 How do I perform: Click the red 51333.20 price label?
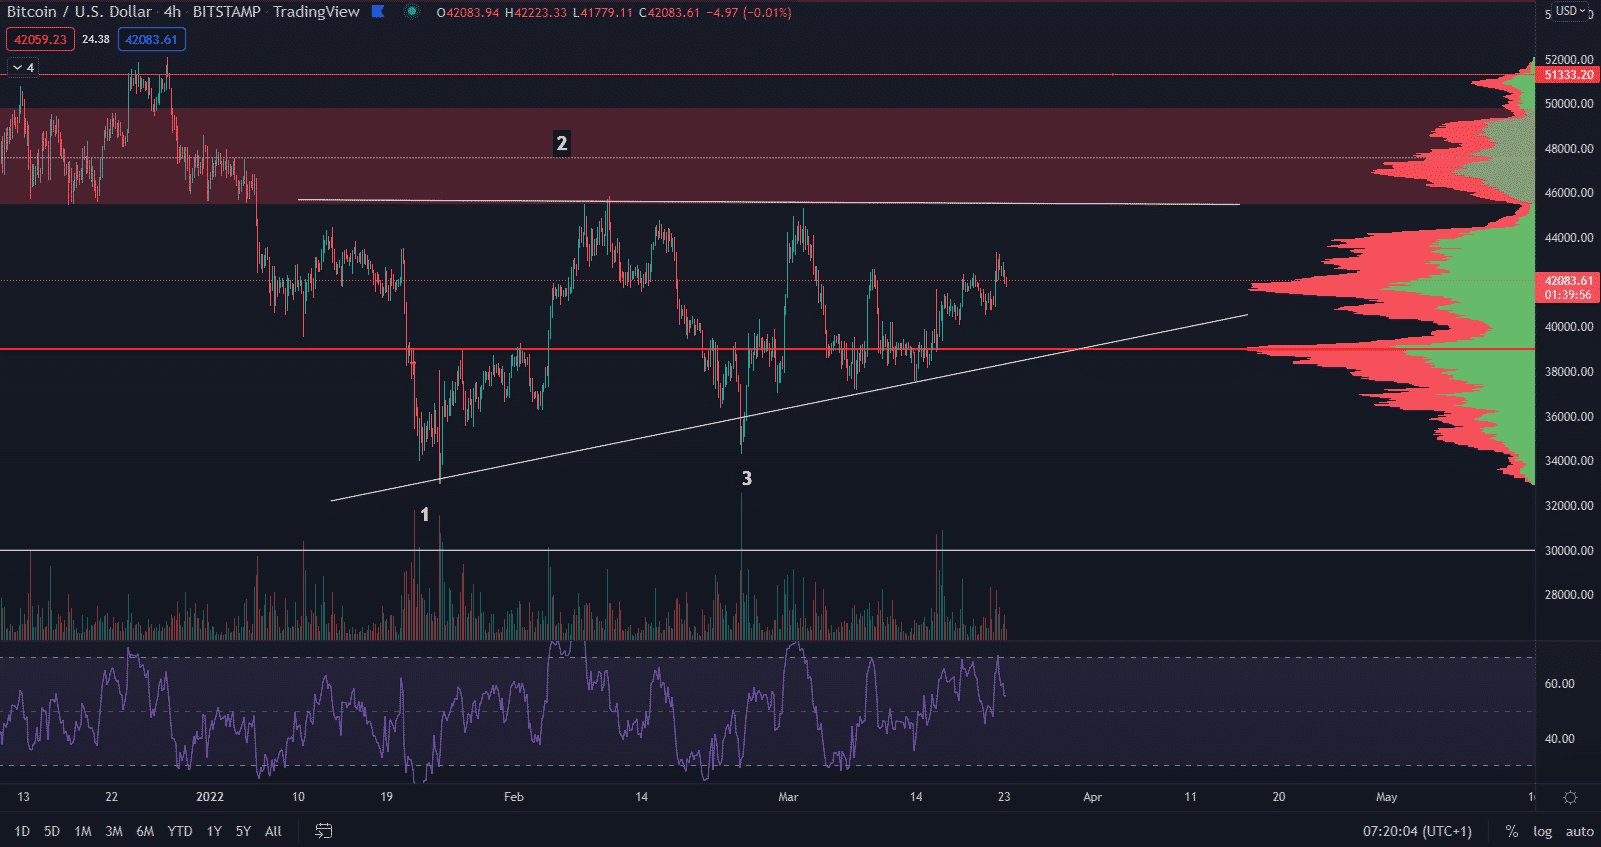pyautogui.click(x=1568, y=75)
